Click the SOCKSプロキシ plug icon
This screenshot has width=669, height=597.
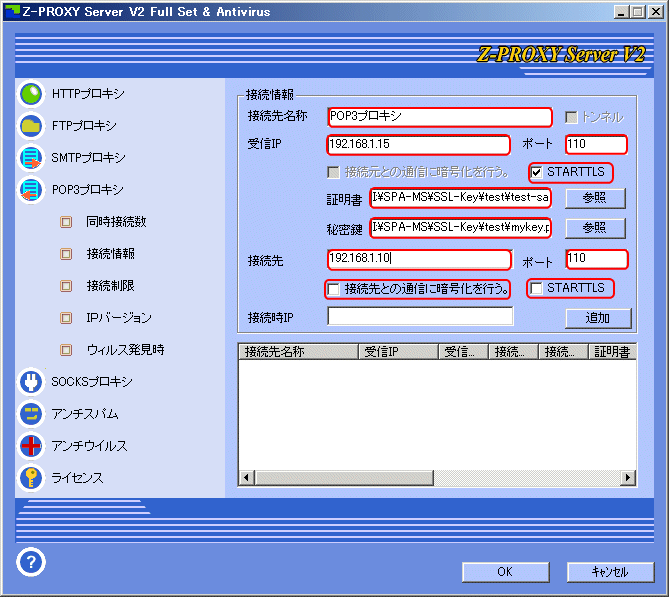(31, 381)
